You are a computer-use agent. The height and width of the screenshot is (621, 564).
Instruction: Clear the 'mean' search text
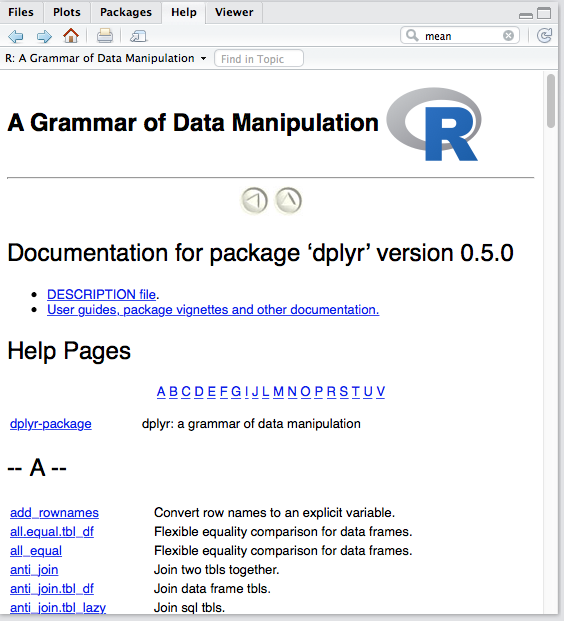tap(508, 36)
